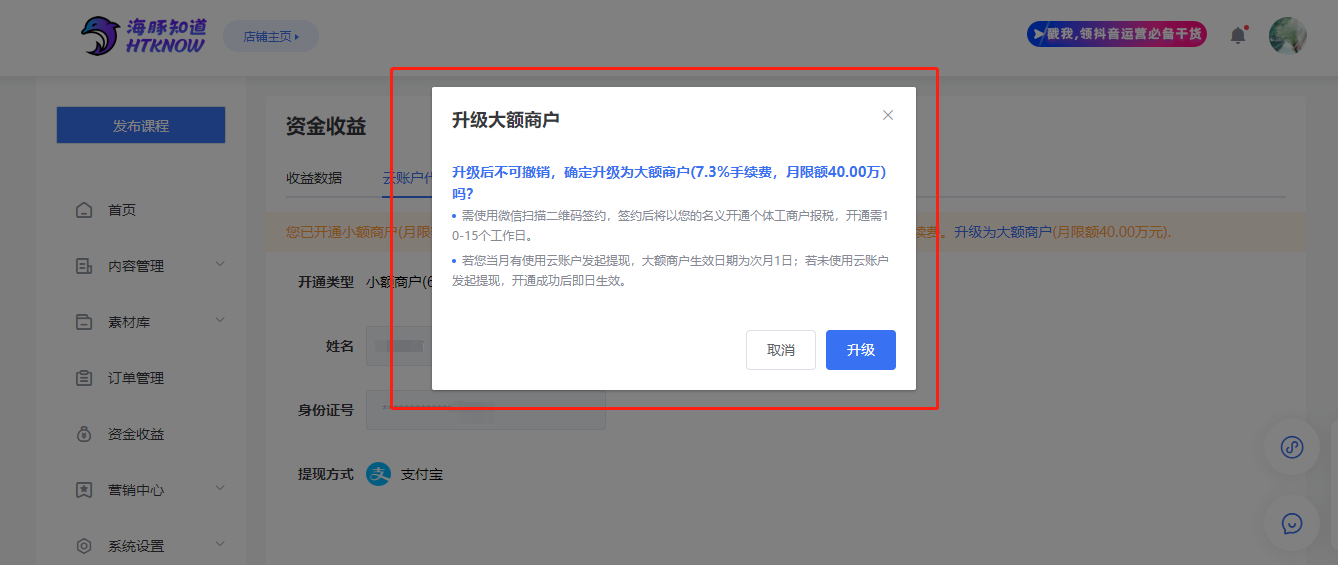The image size is (1338, 565).
Task: Expand the 素材库 menu arrow
Action: point(220,321)
